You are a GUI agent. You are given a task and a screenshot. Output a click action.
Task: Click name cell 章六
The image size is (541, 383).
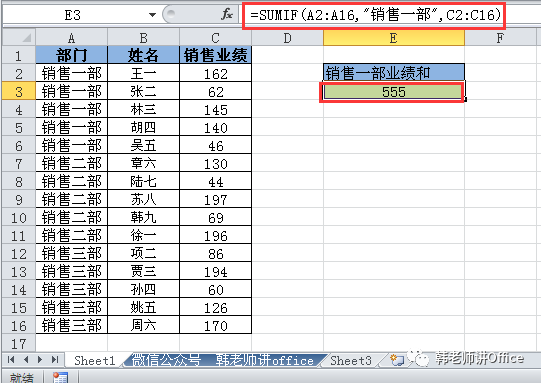(144, 163)
